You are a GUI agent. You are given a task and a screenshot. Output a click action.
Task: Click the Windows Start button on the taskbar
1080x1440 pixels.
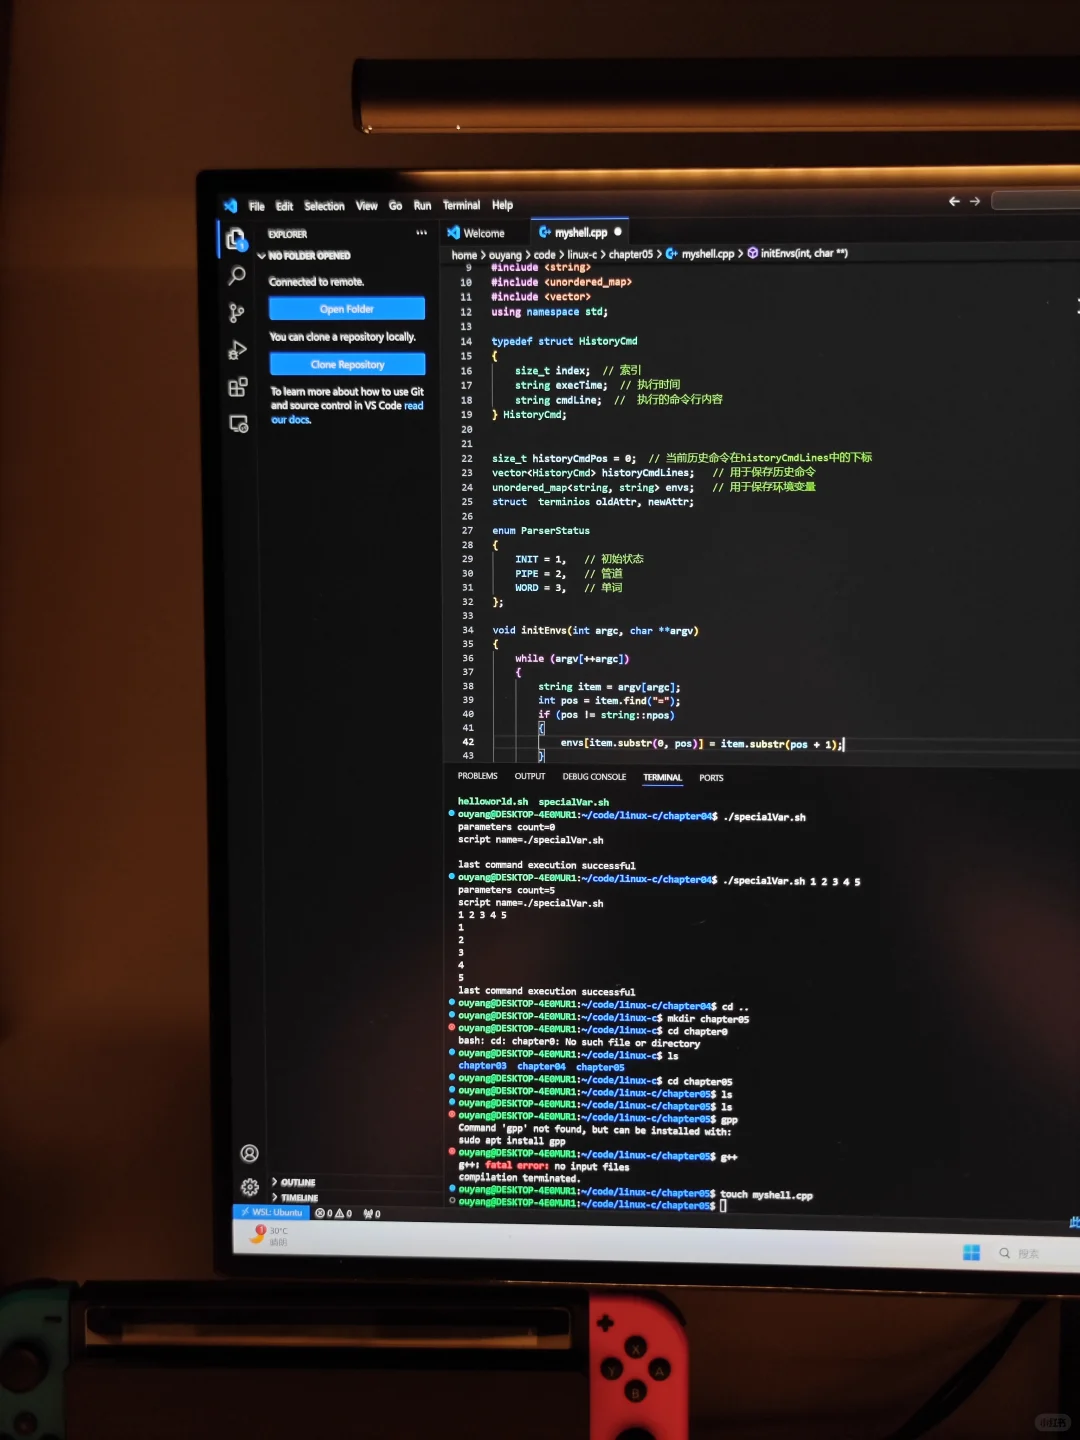[x=970, y=1252]
